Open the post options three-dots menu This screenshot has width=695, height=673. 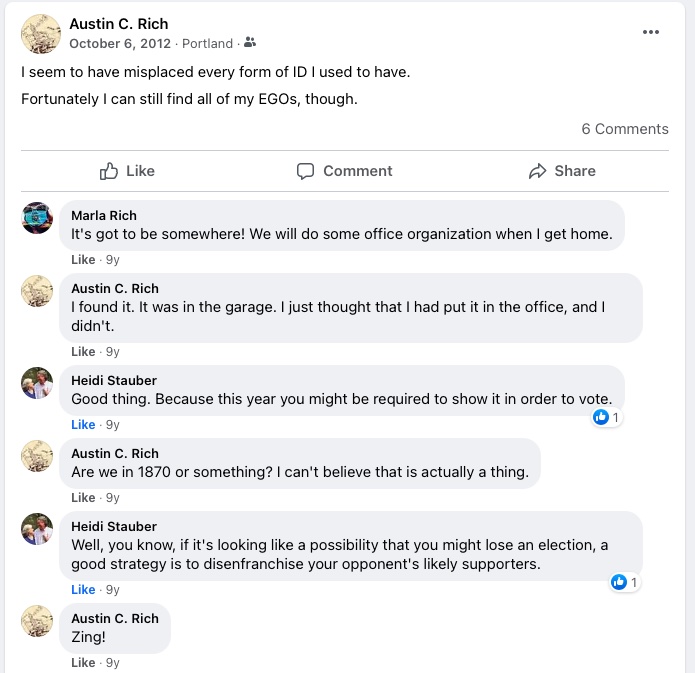pos(651,32)
